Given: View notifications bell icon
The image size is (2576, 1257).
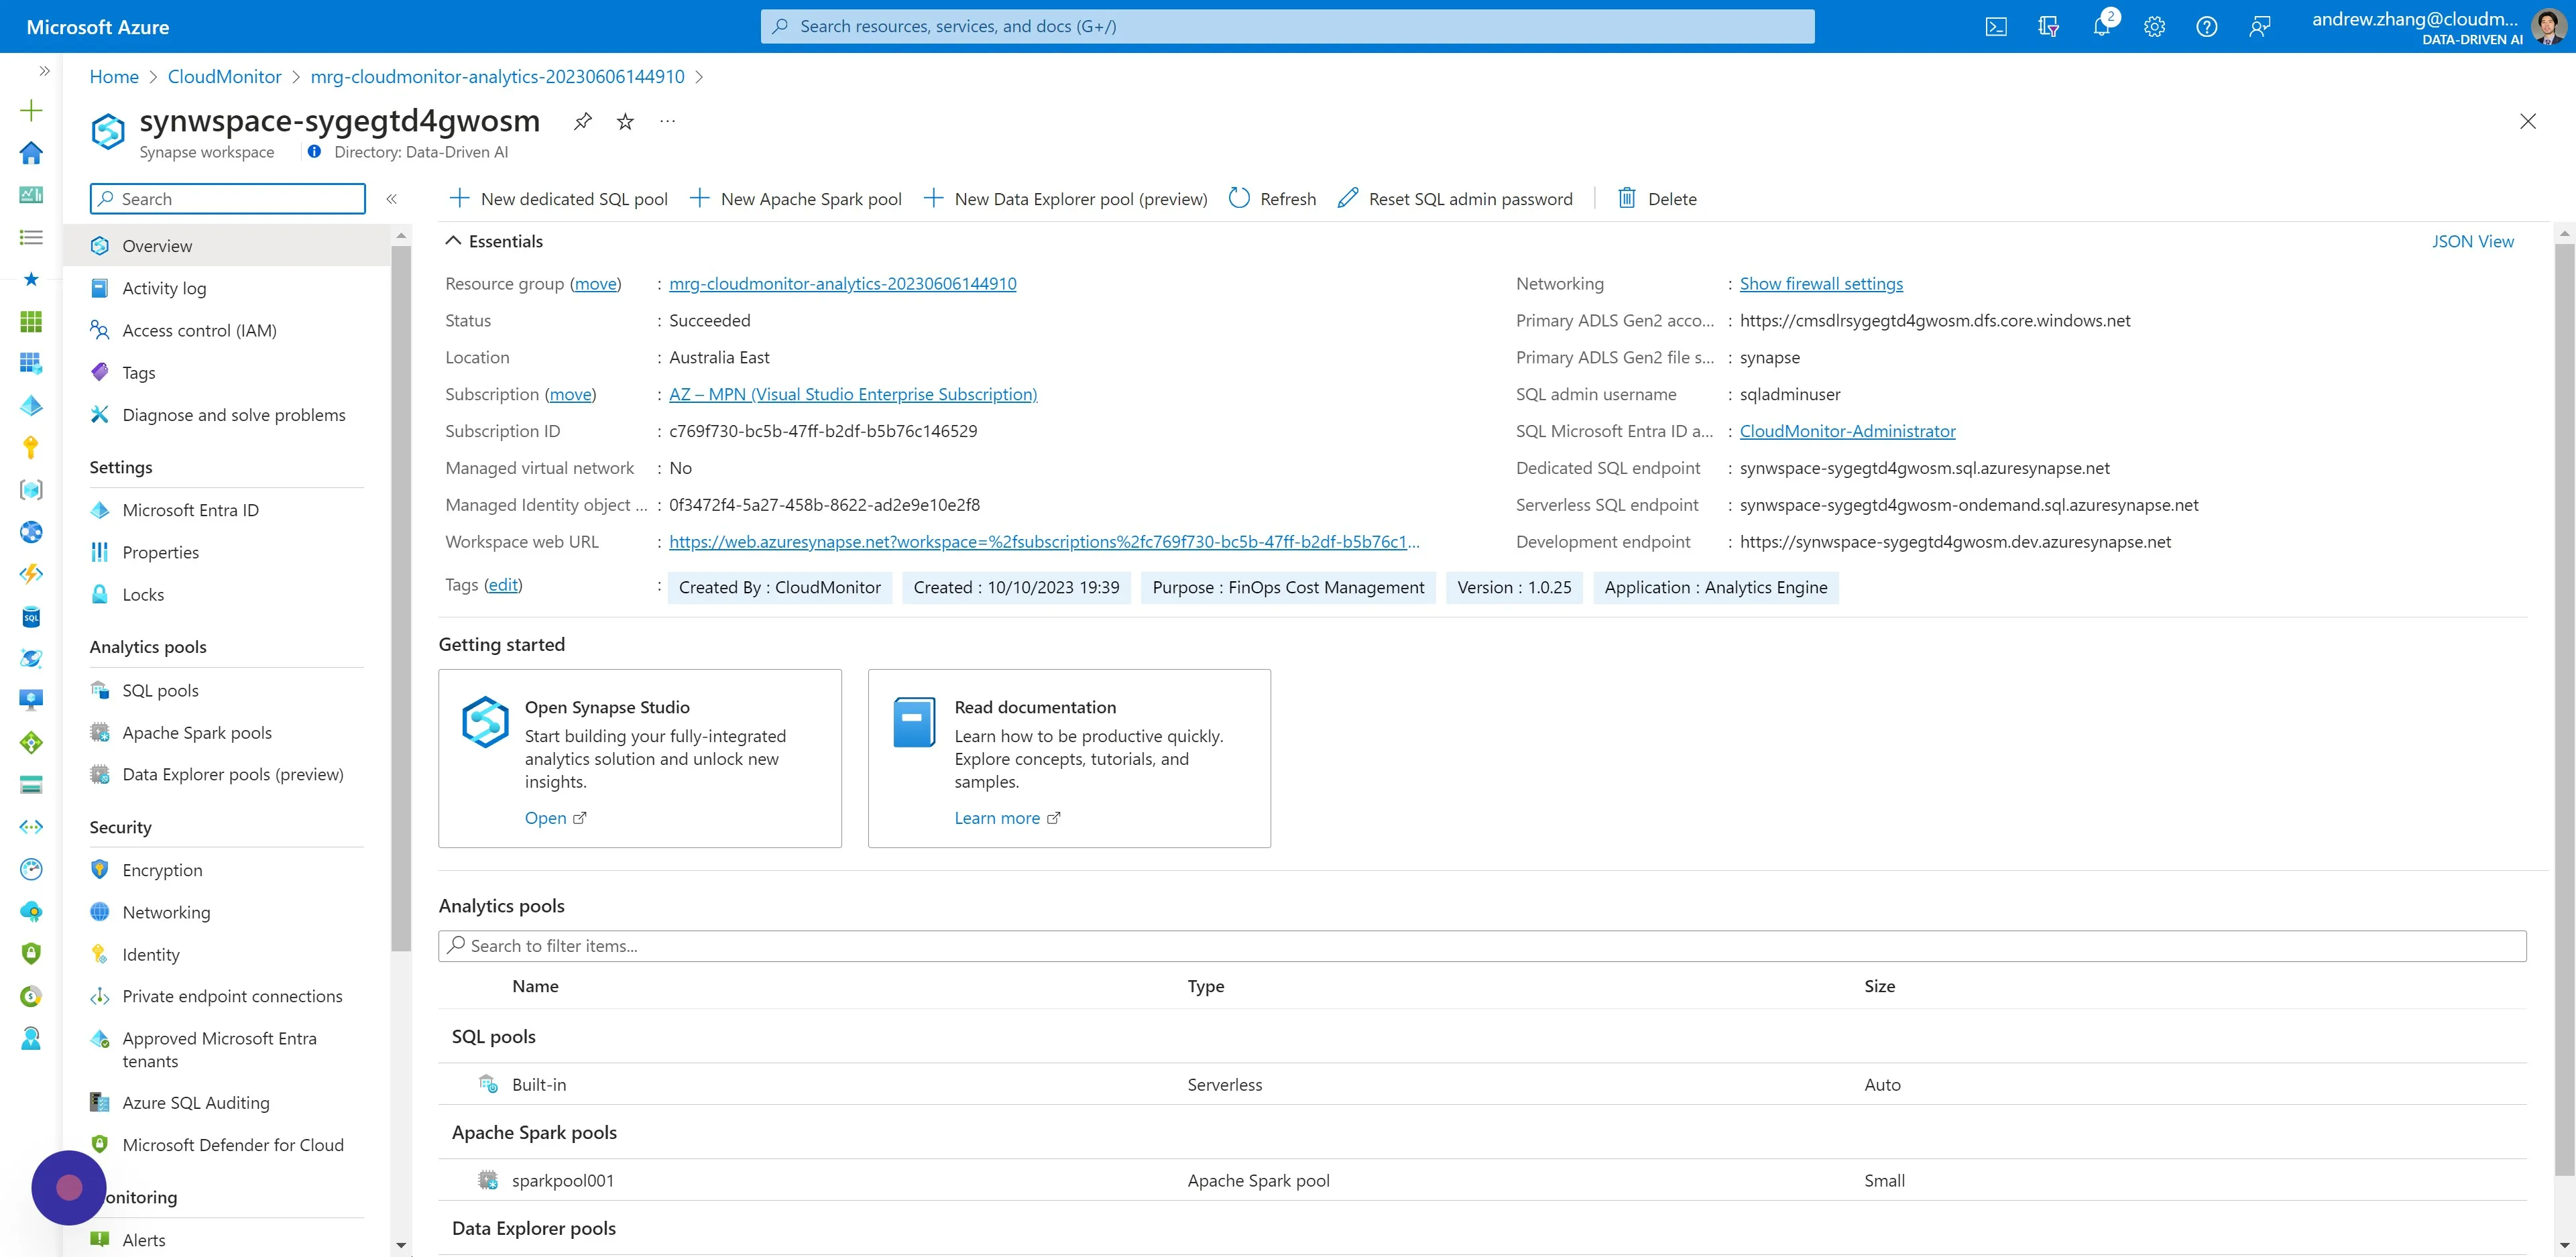Looking at the screenshot, I should coord(2101,27).
